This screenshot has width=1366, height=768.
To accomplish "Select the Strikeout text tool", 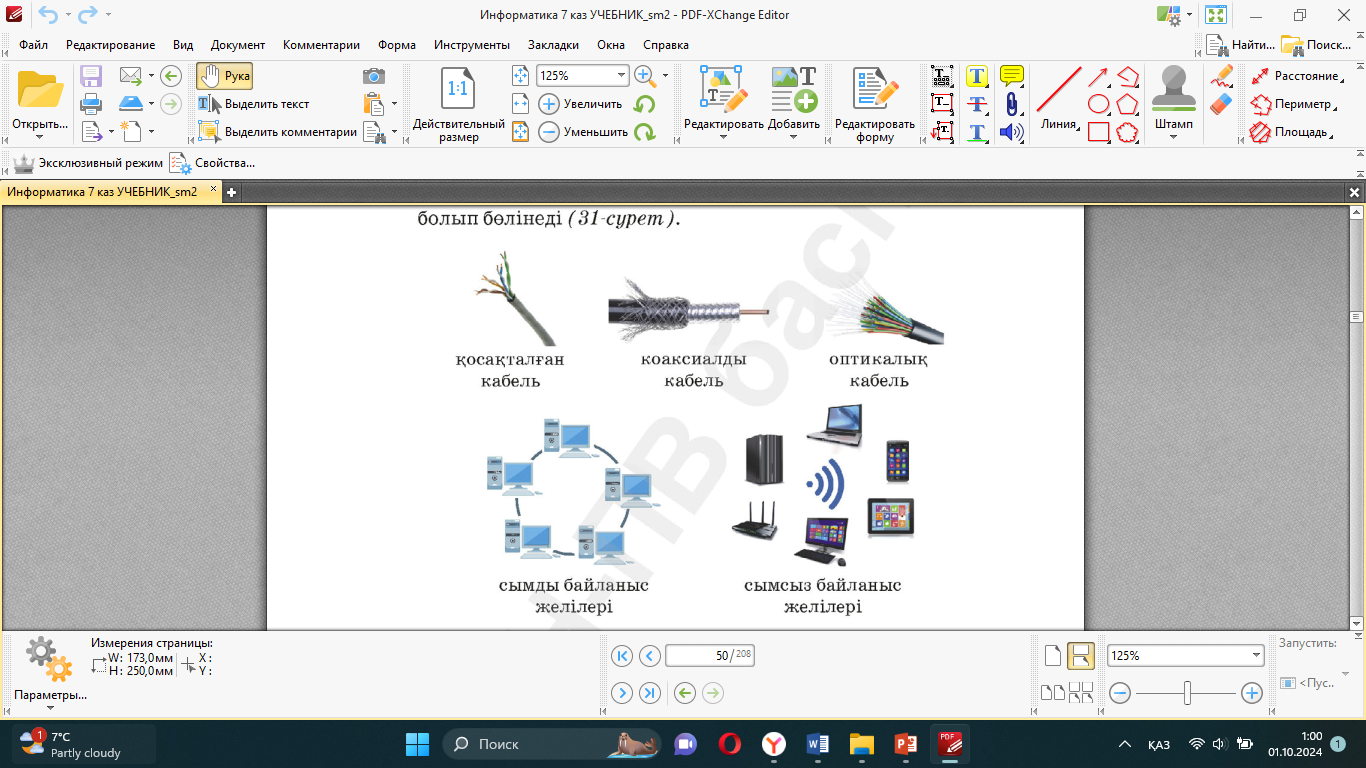I will coord(977,104).
